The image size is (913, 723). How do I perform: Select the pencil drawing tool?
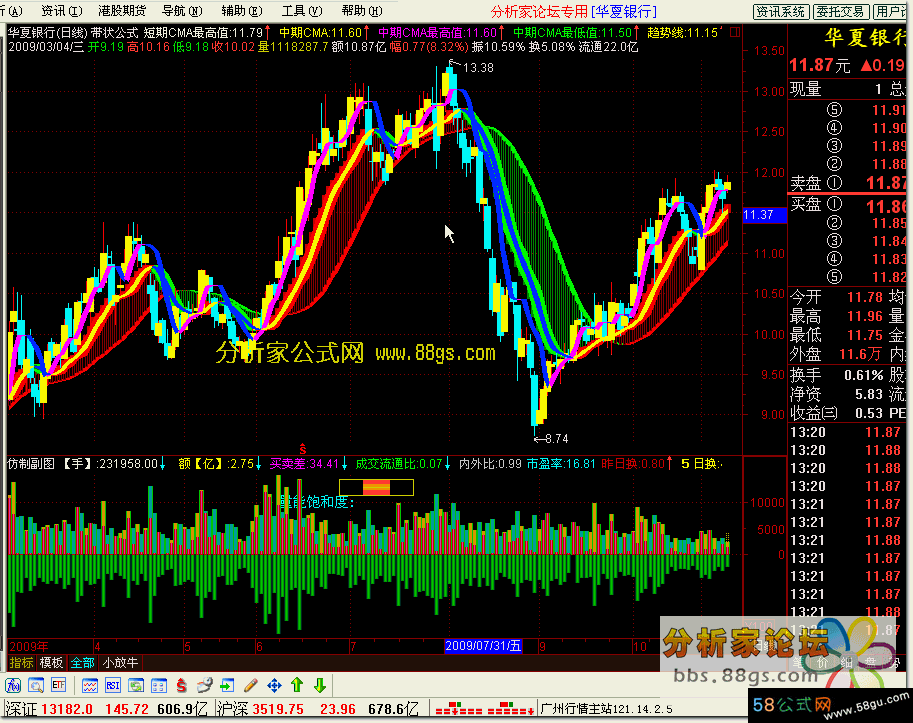[x=251, y=685]
